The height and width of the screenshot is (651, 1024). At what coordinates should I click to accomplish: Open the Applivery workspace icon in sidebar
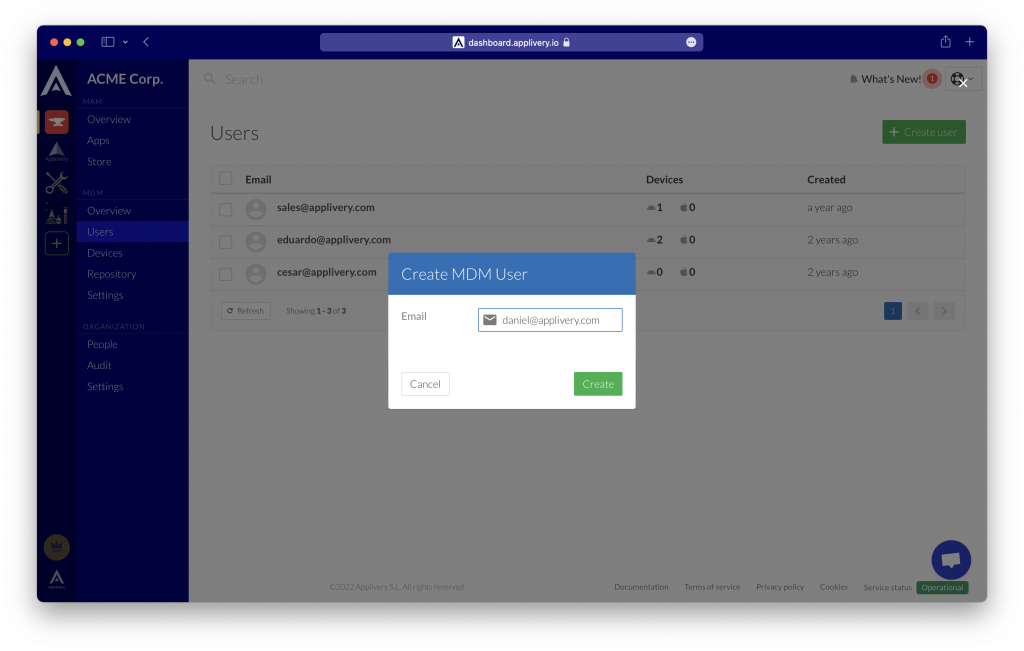click(57, 152)
